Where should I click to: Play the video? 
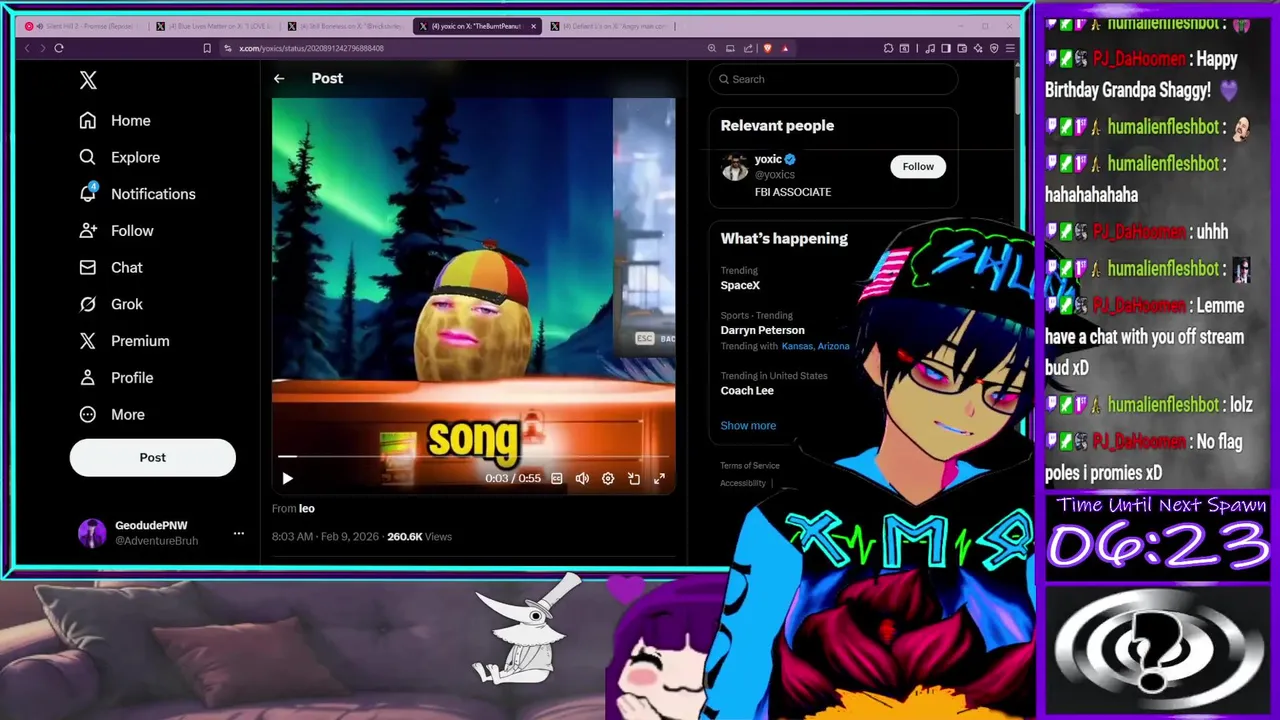click(x=287, y=479)
